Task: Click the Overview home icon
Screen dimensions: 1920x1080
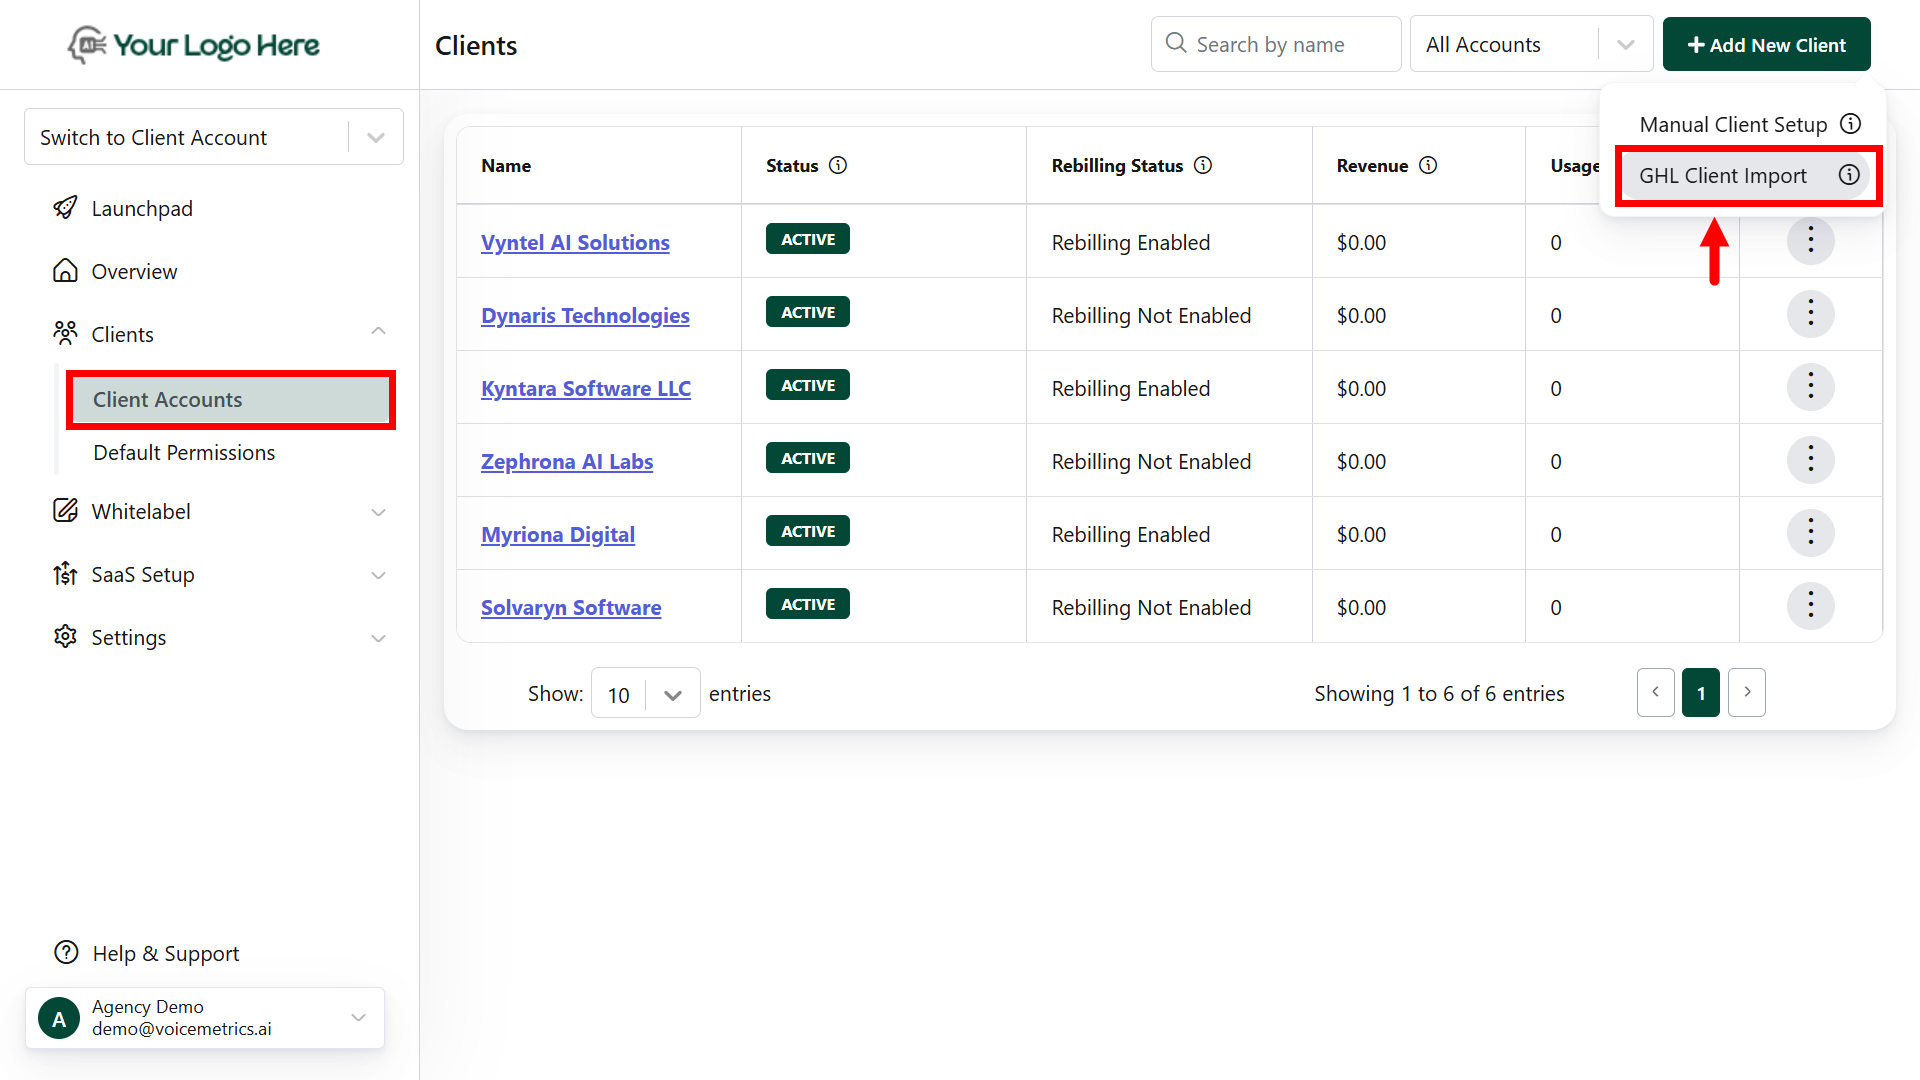Action: click(65, 271)
